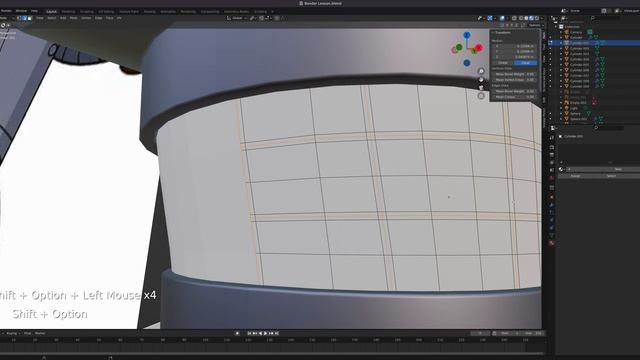This screenshot has height=360, width=640.
Task: Open Particles properties tab
Action: 552,212
